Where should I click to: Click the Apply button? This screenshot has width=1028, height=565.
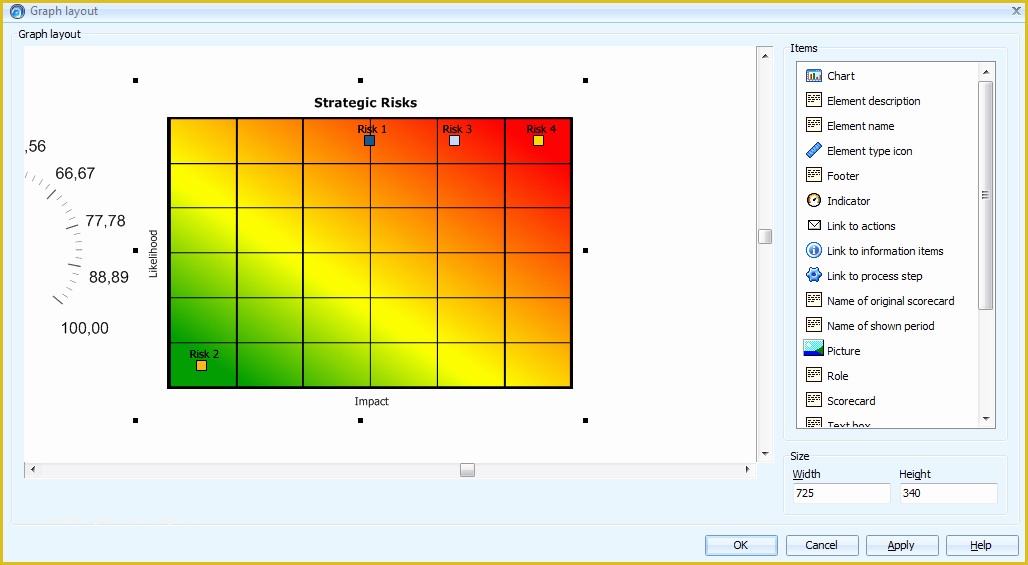(x=901, y=545)
